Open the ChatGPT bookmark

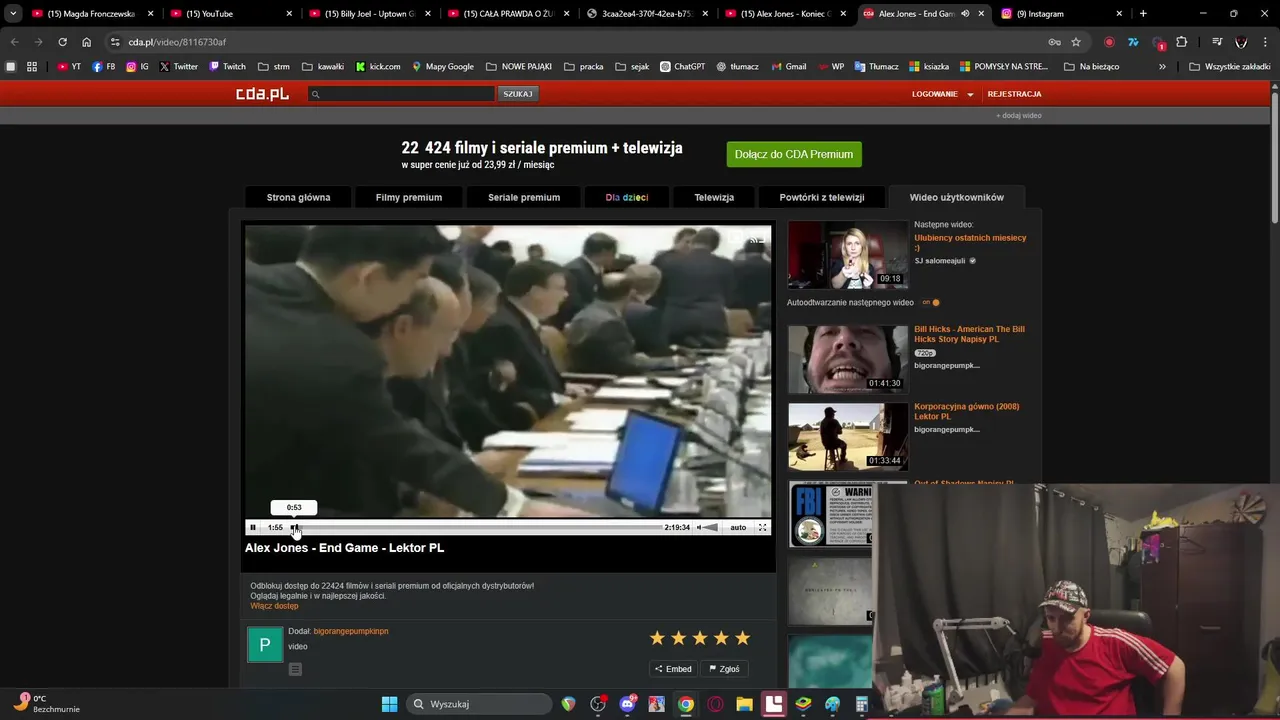(683, 67)
